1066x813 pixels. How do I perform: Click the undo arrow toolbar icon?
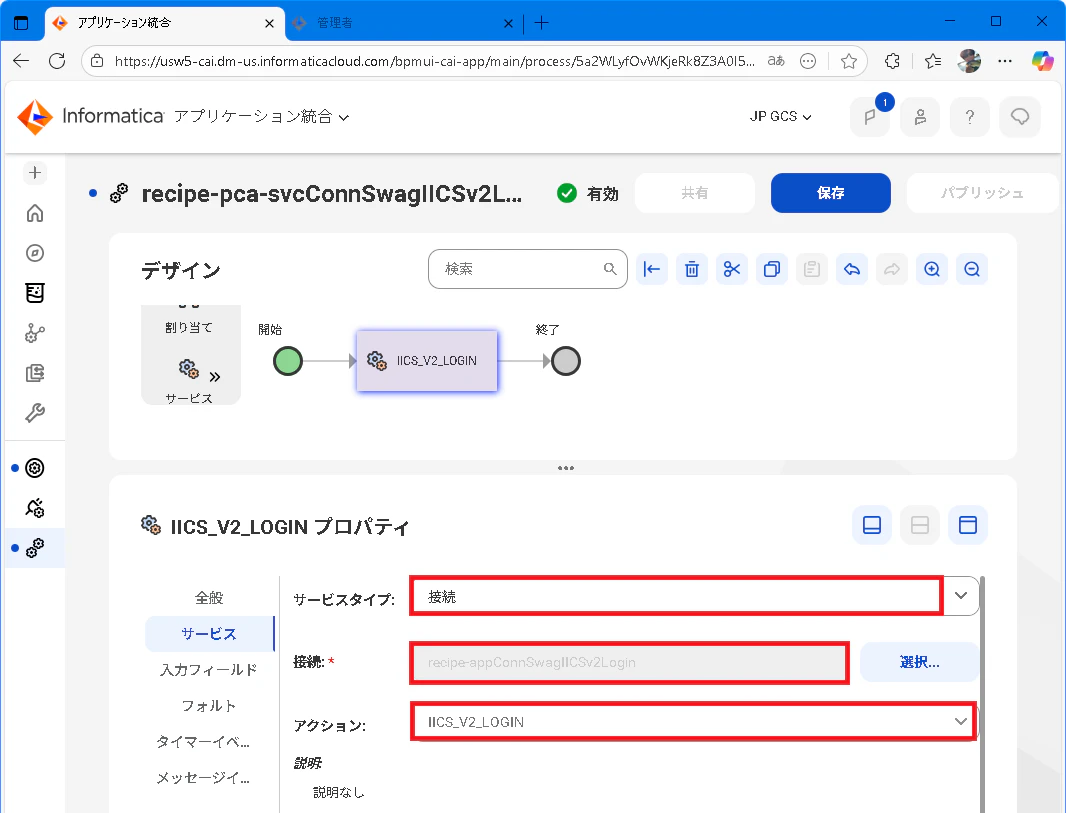tap(852, 269)
